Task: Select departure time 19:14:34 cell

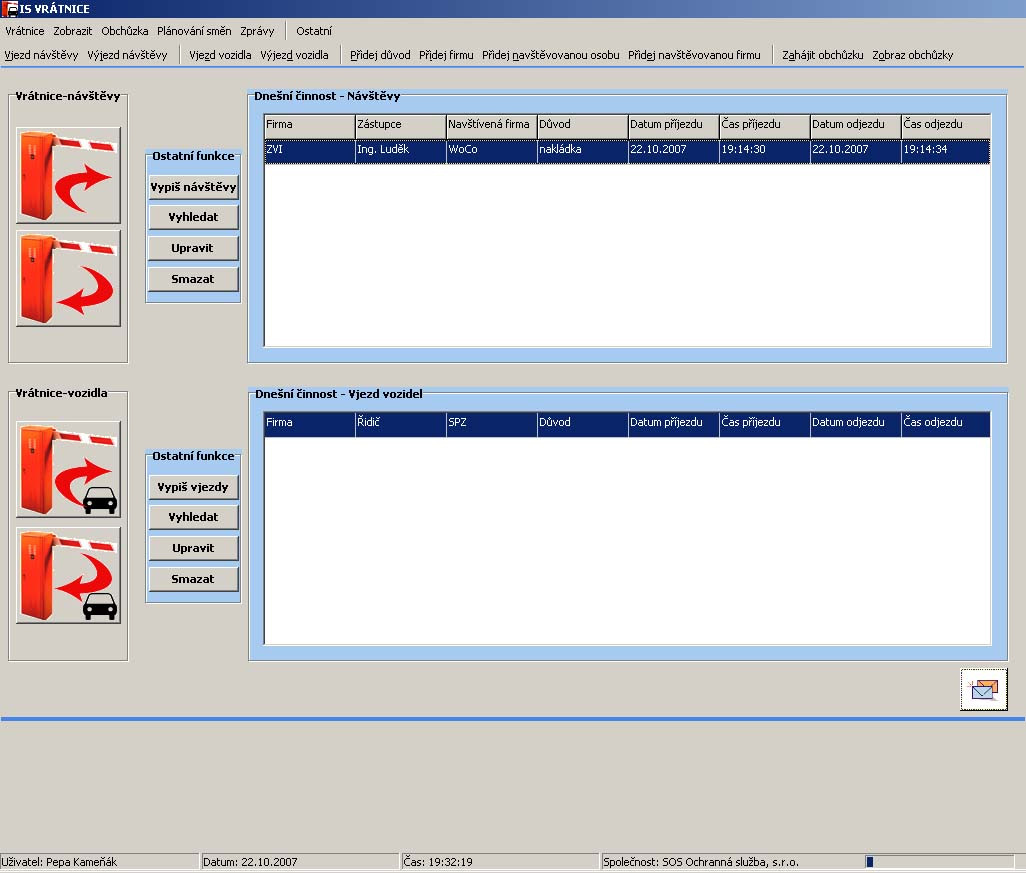Action: 946,151
